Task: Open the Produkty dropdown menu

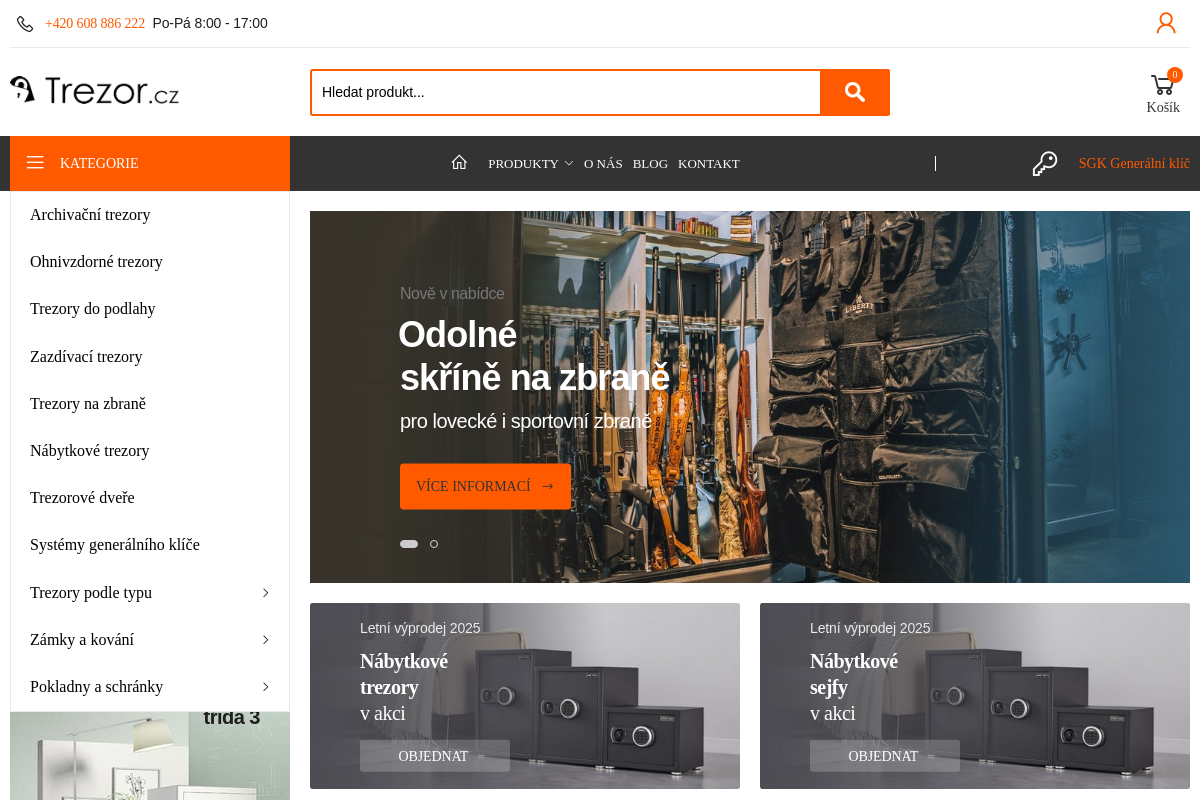Action: [x=530, y=163]
